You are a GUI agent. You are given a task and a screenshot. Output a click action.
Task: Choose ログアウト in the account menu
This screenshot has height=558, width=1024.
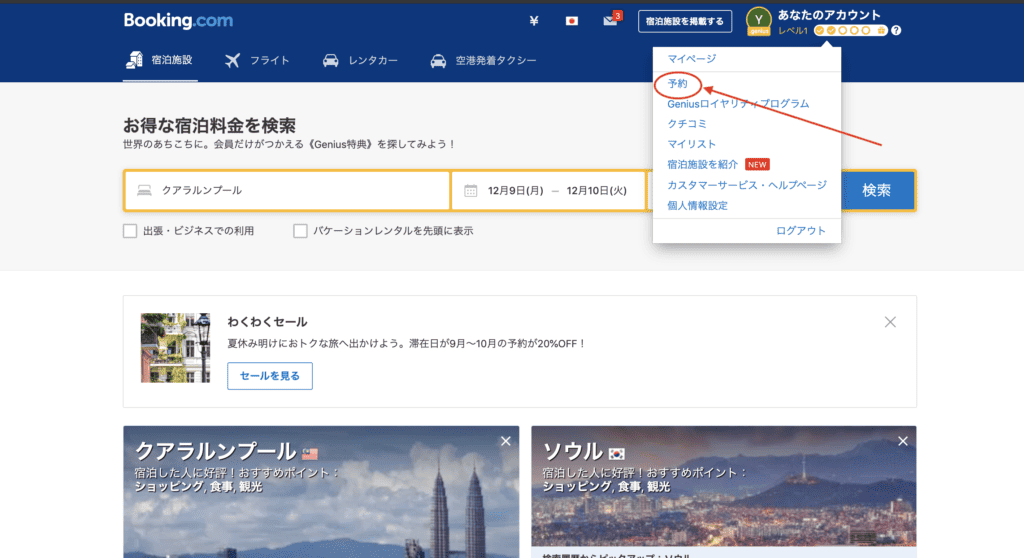pos(800,230)
